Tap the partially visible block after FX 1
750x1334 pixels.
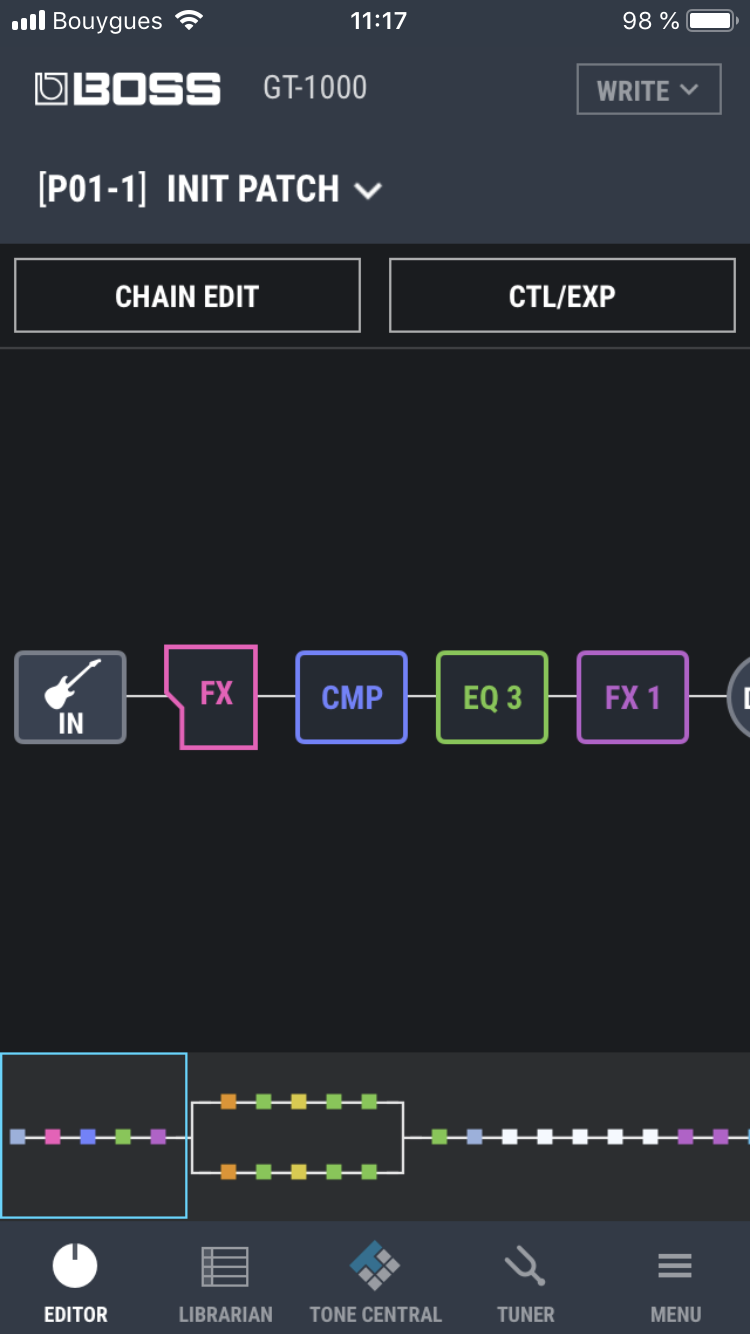coord(741,697)
